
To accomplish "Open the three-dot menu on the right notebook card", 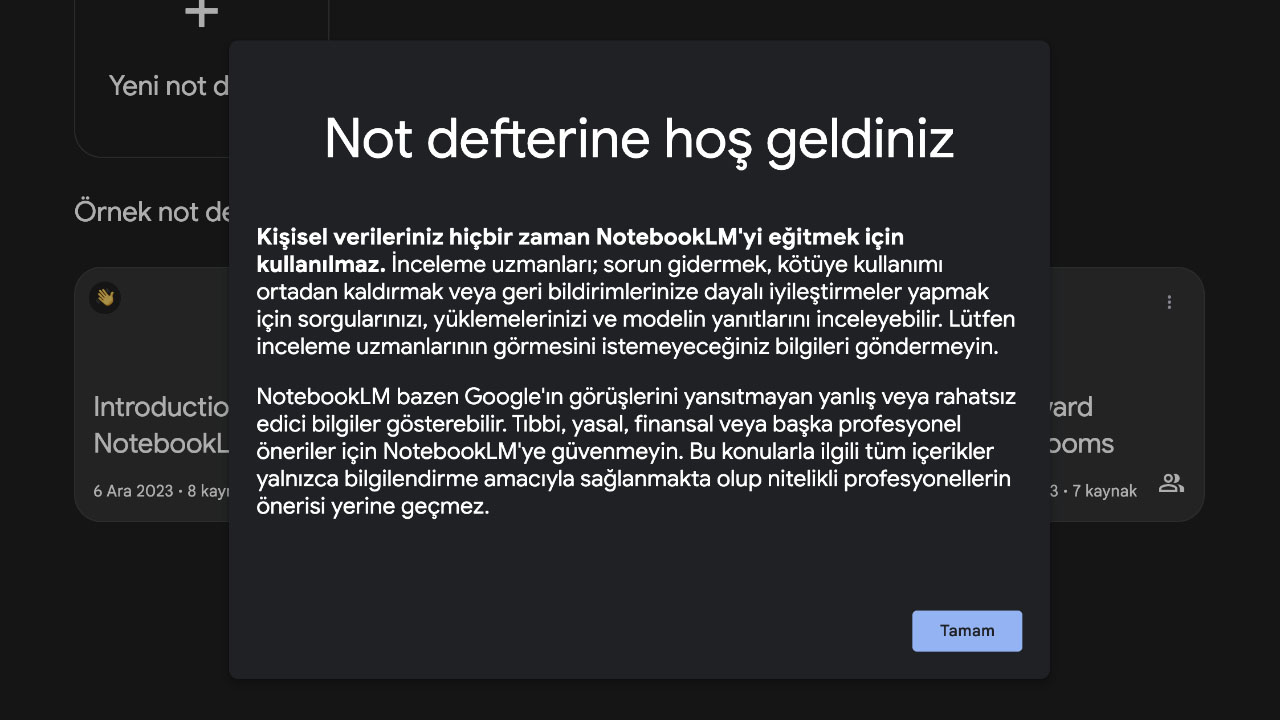I will (x=1169, y=302).
